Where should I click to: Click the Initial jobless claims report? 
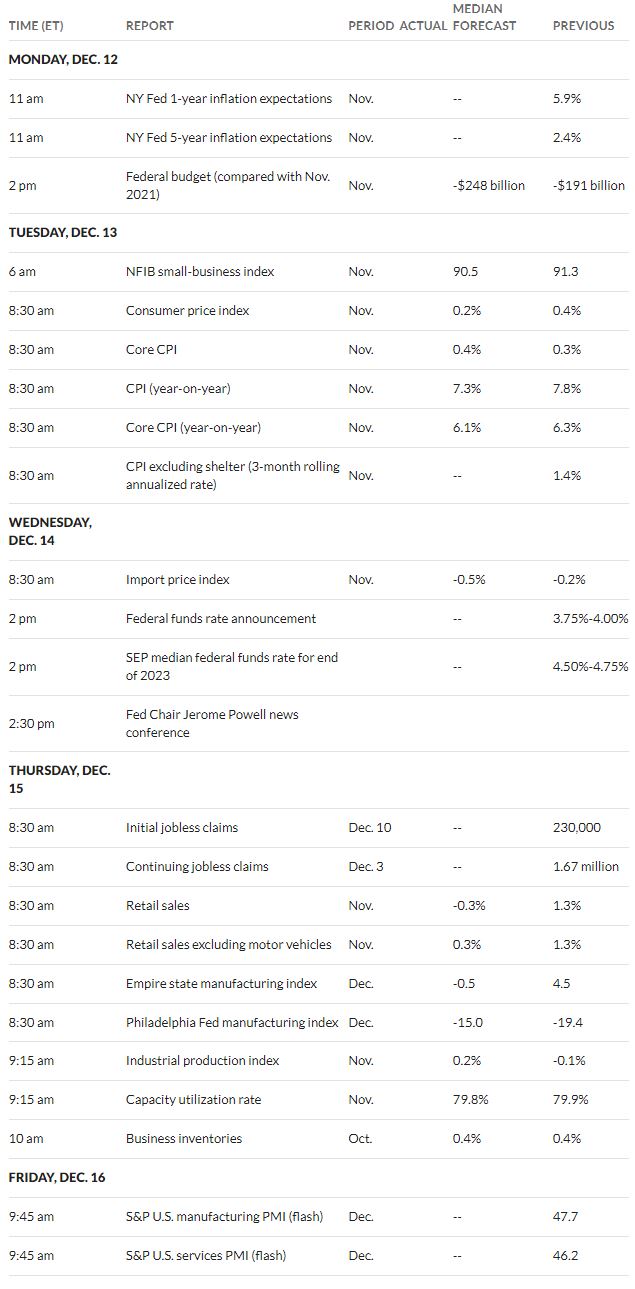coord(184,828)
